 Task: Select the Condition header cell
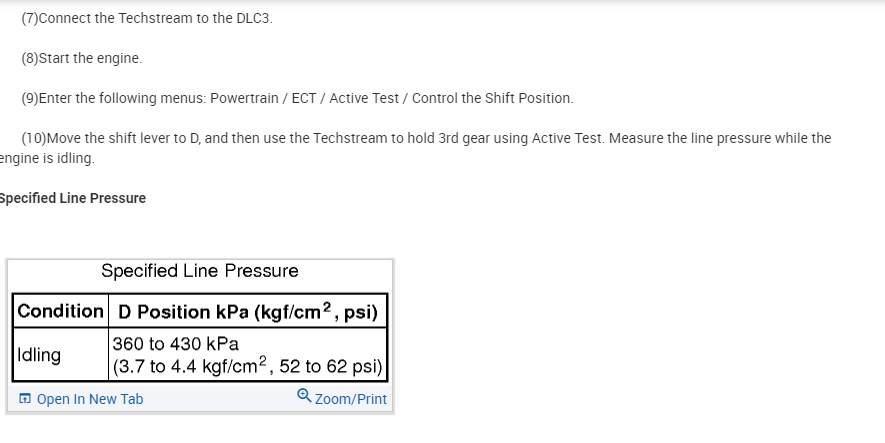coord(60,311)
